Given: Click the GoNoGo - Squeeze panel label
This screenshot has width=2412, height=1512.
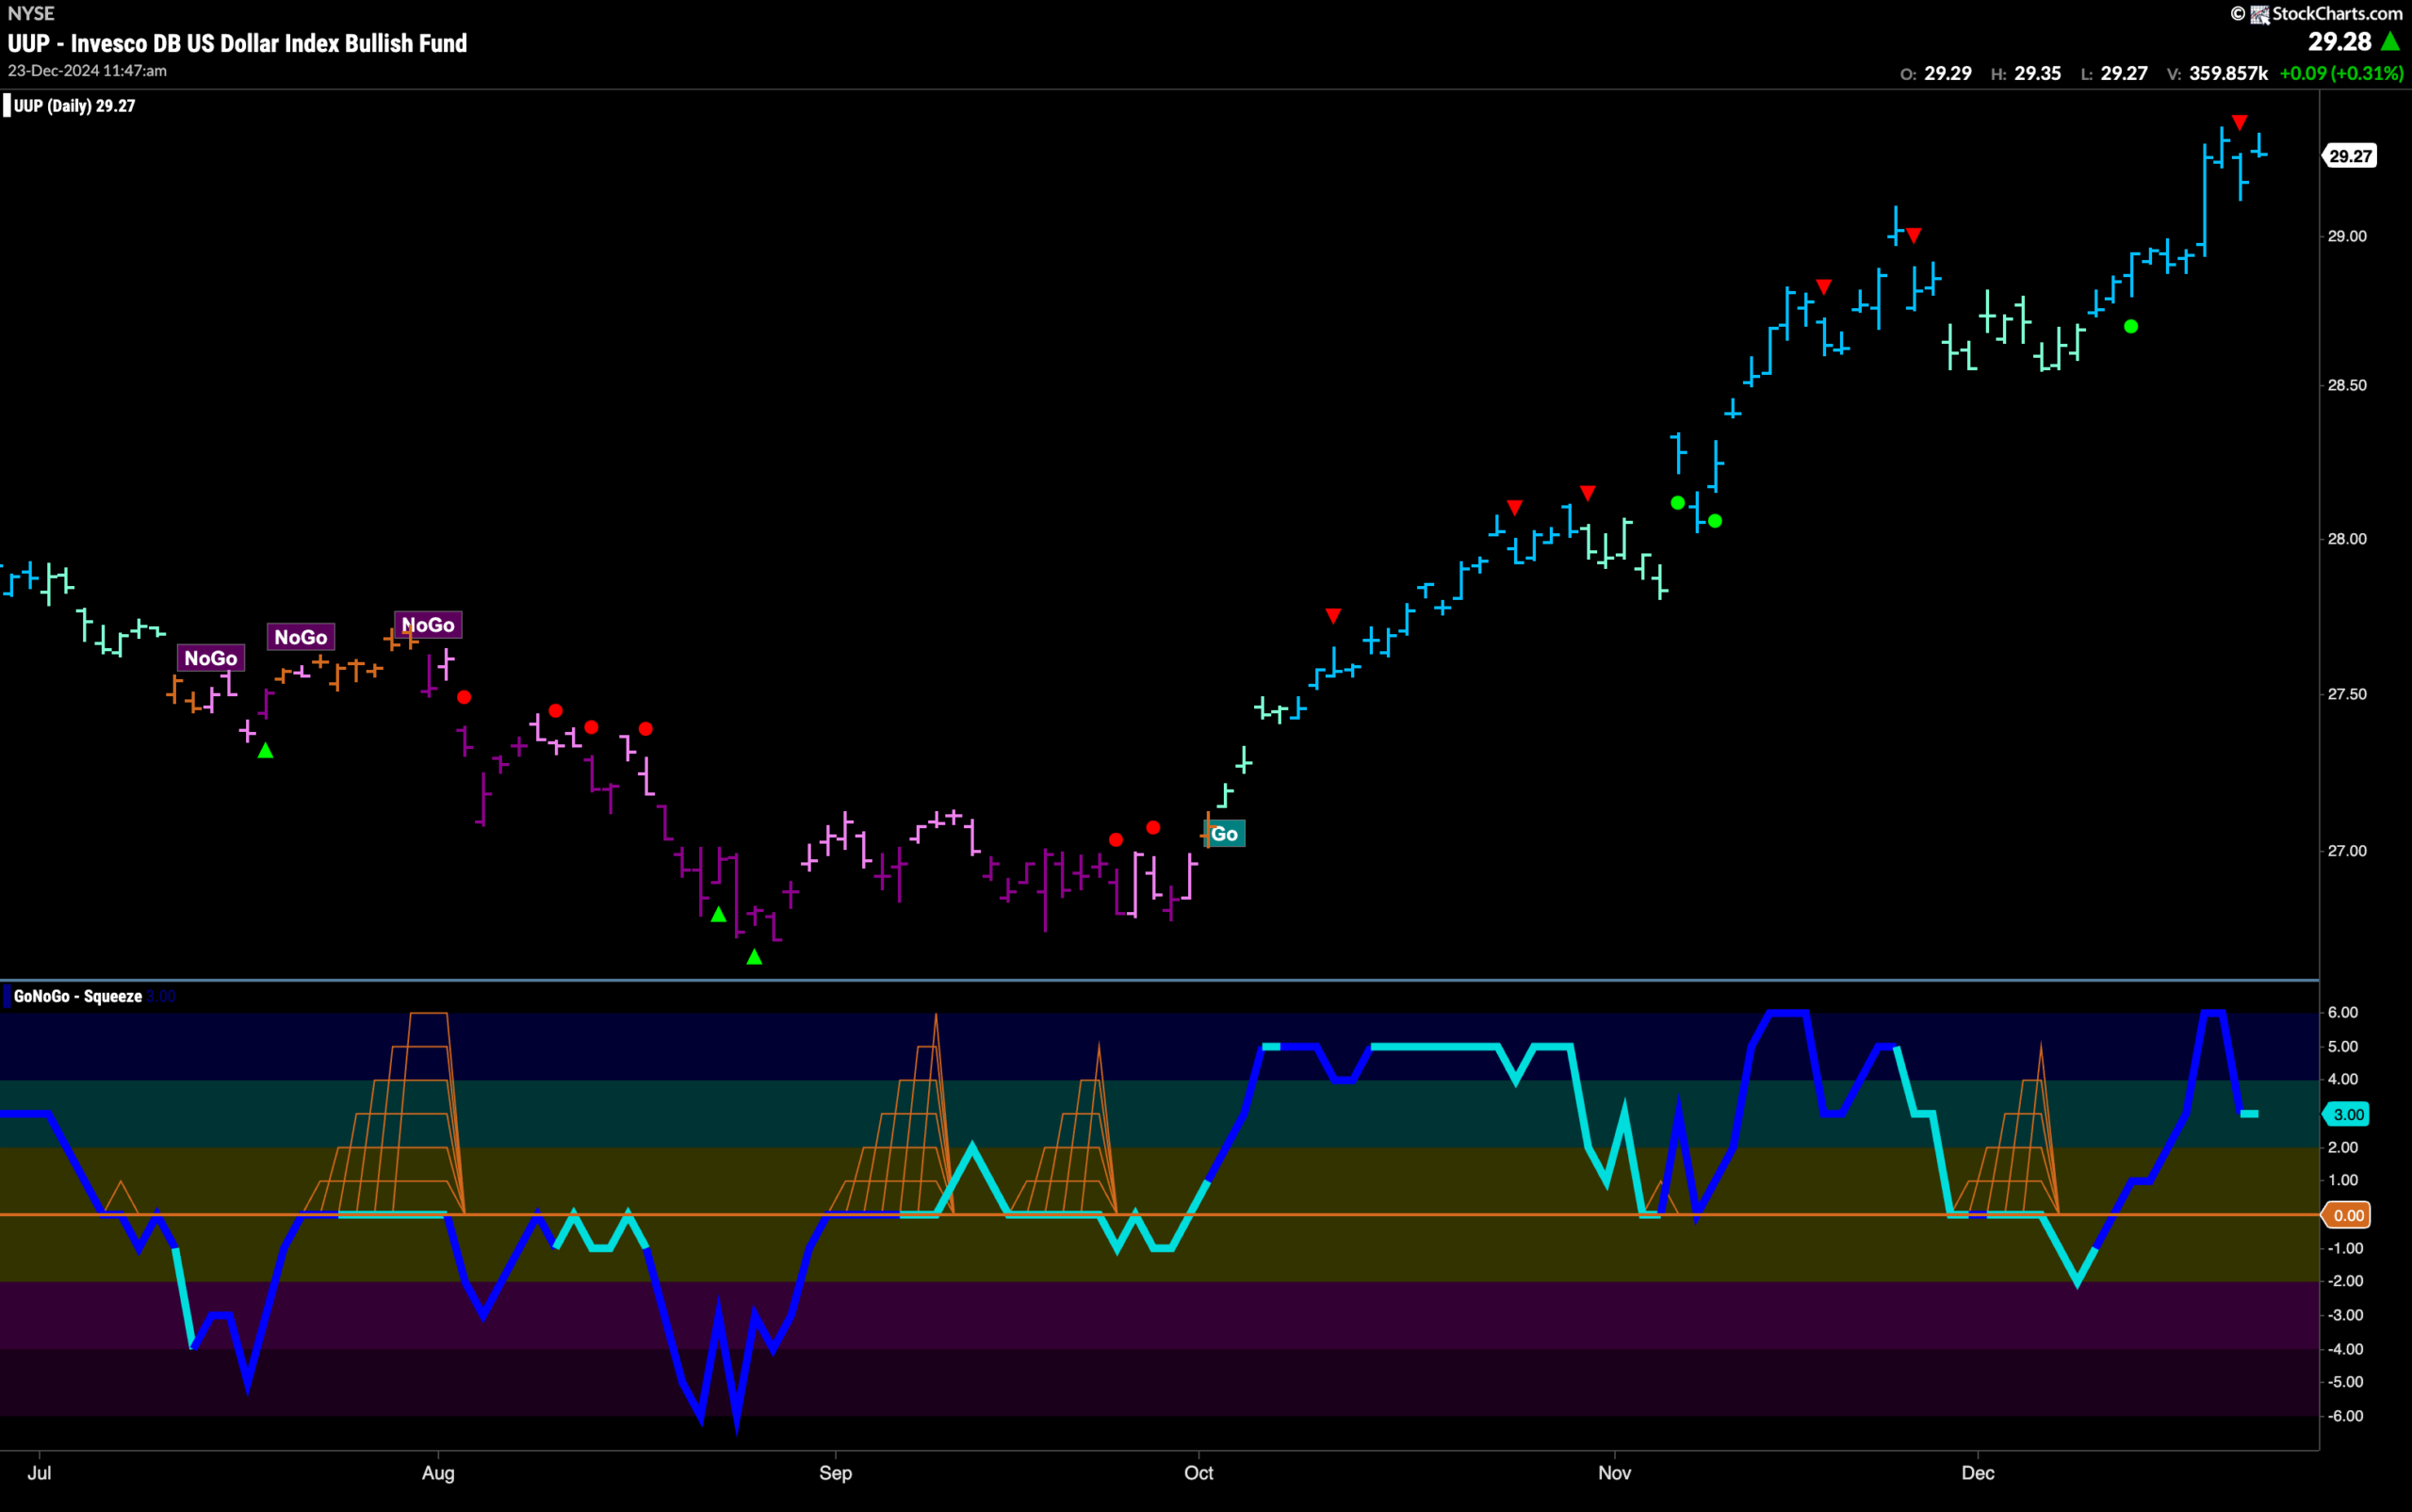Looking at the screenshot, I should [x=78, y=996].
